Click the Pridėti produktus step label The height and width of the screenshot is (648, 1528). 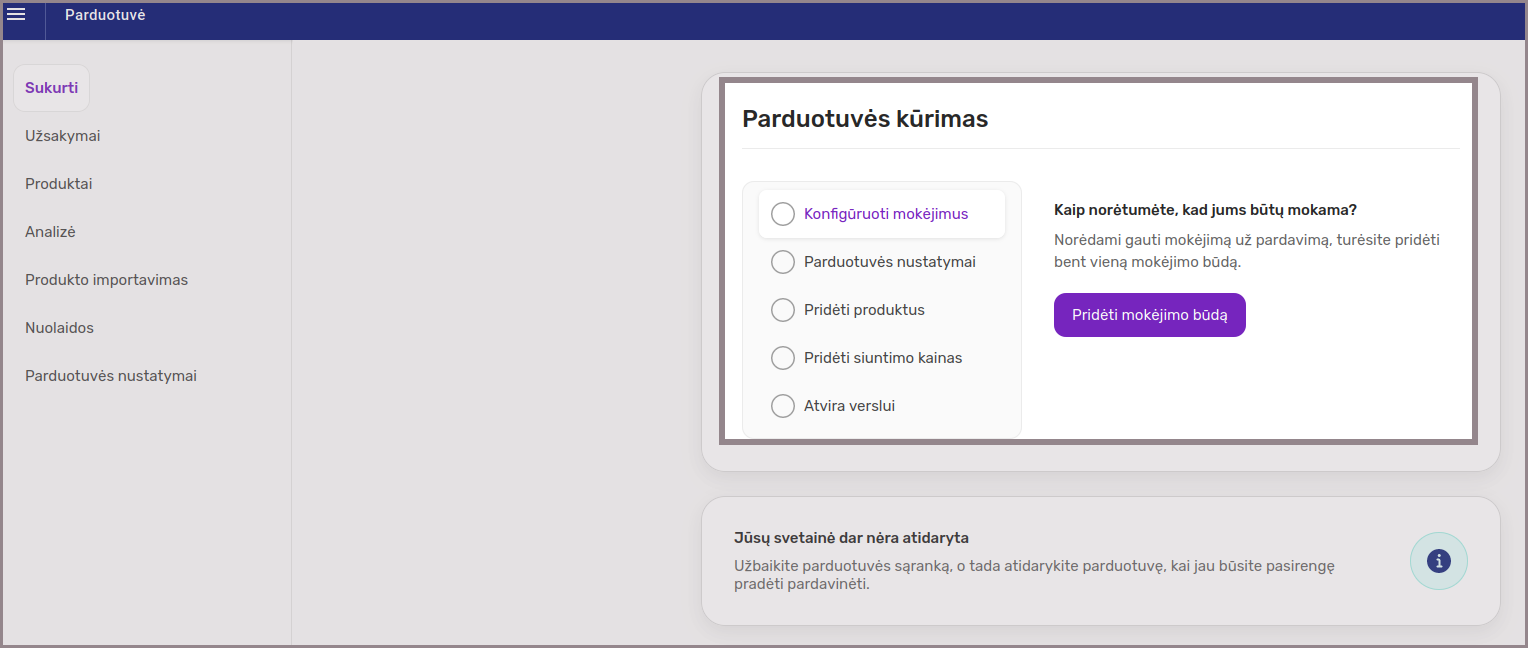[x=864, y=310]
